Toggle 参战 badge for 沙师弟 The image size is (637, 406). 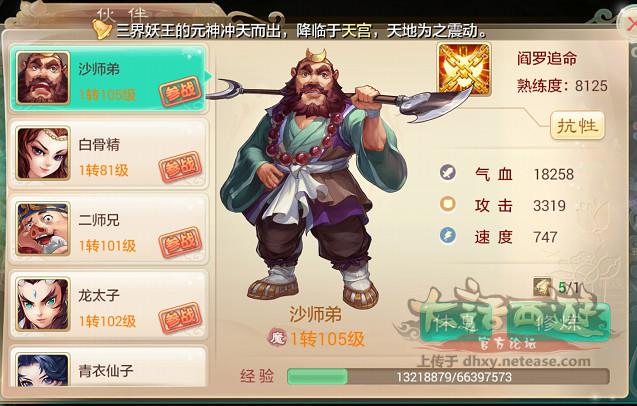[x=180, y=91]
